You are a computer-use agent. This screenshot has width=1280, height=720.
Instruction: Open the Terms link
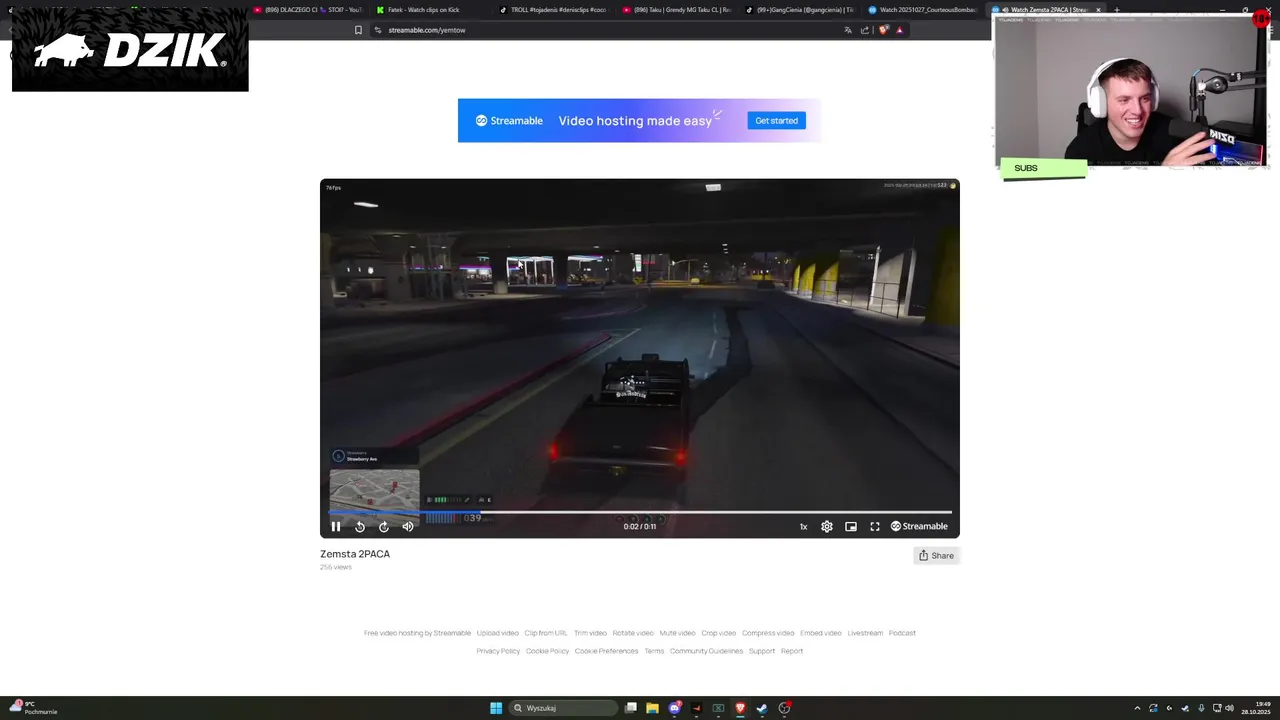(x=654, y=651)
